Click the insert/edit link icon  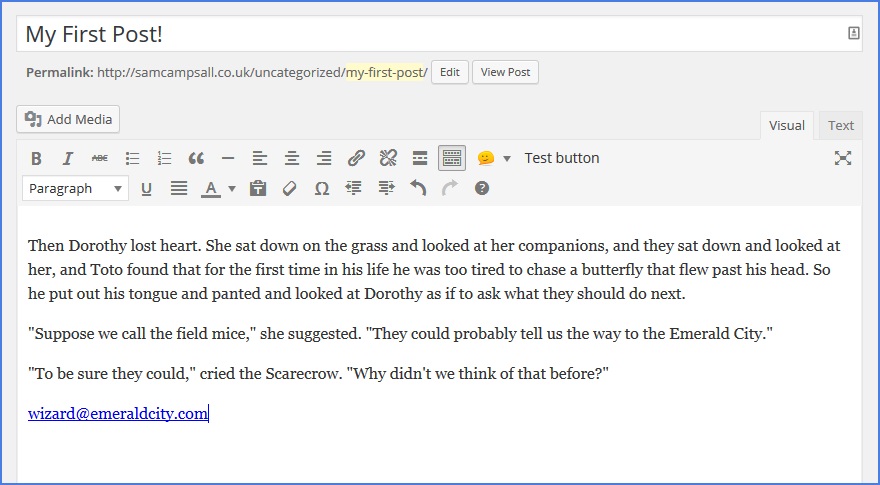(356, 158)
